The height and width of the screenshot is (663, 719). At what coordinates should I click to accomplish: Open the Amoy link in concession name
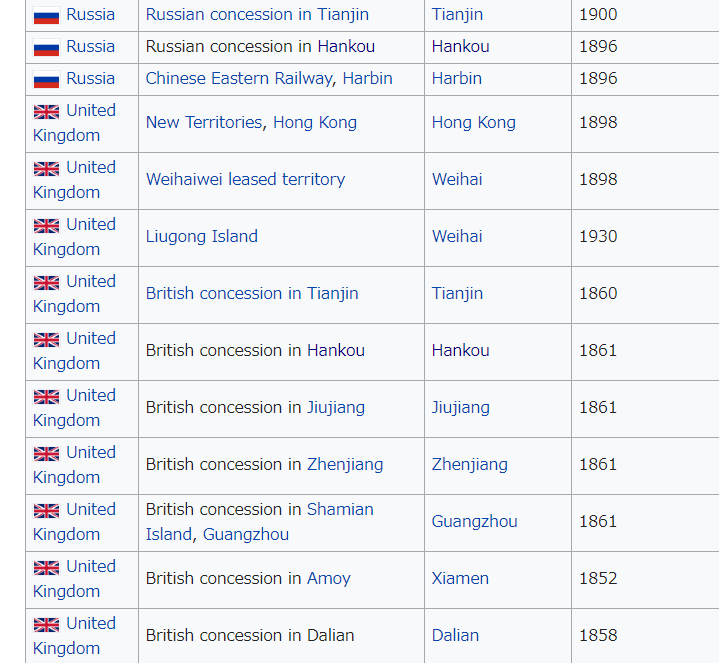(x=329, y=579)
